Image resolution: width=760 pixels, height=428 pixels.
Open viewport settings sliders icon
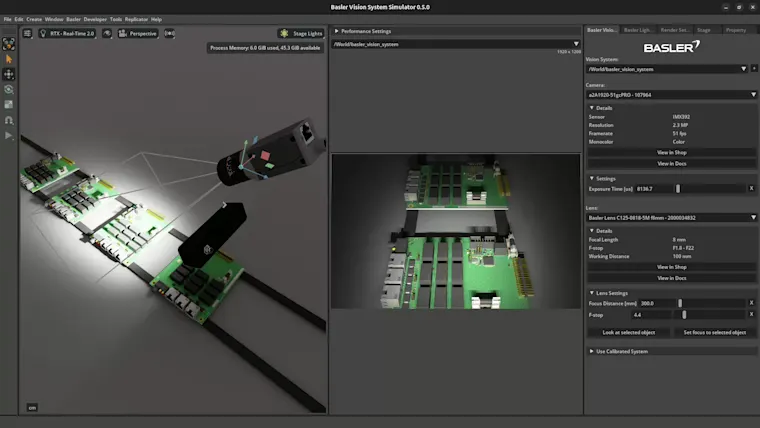coord(28,33)
